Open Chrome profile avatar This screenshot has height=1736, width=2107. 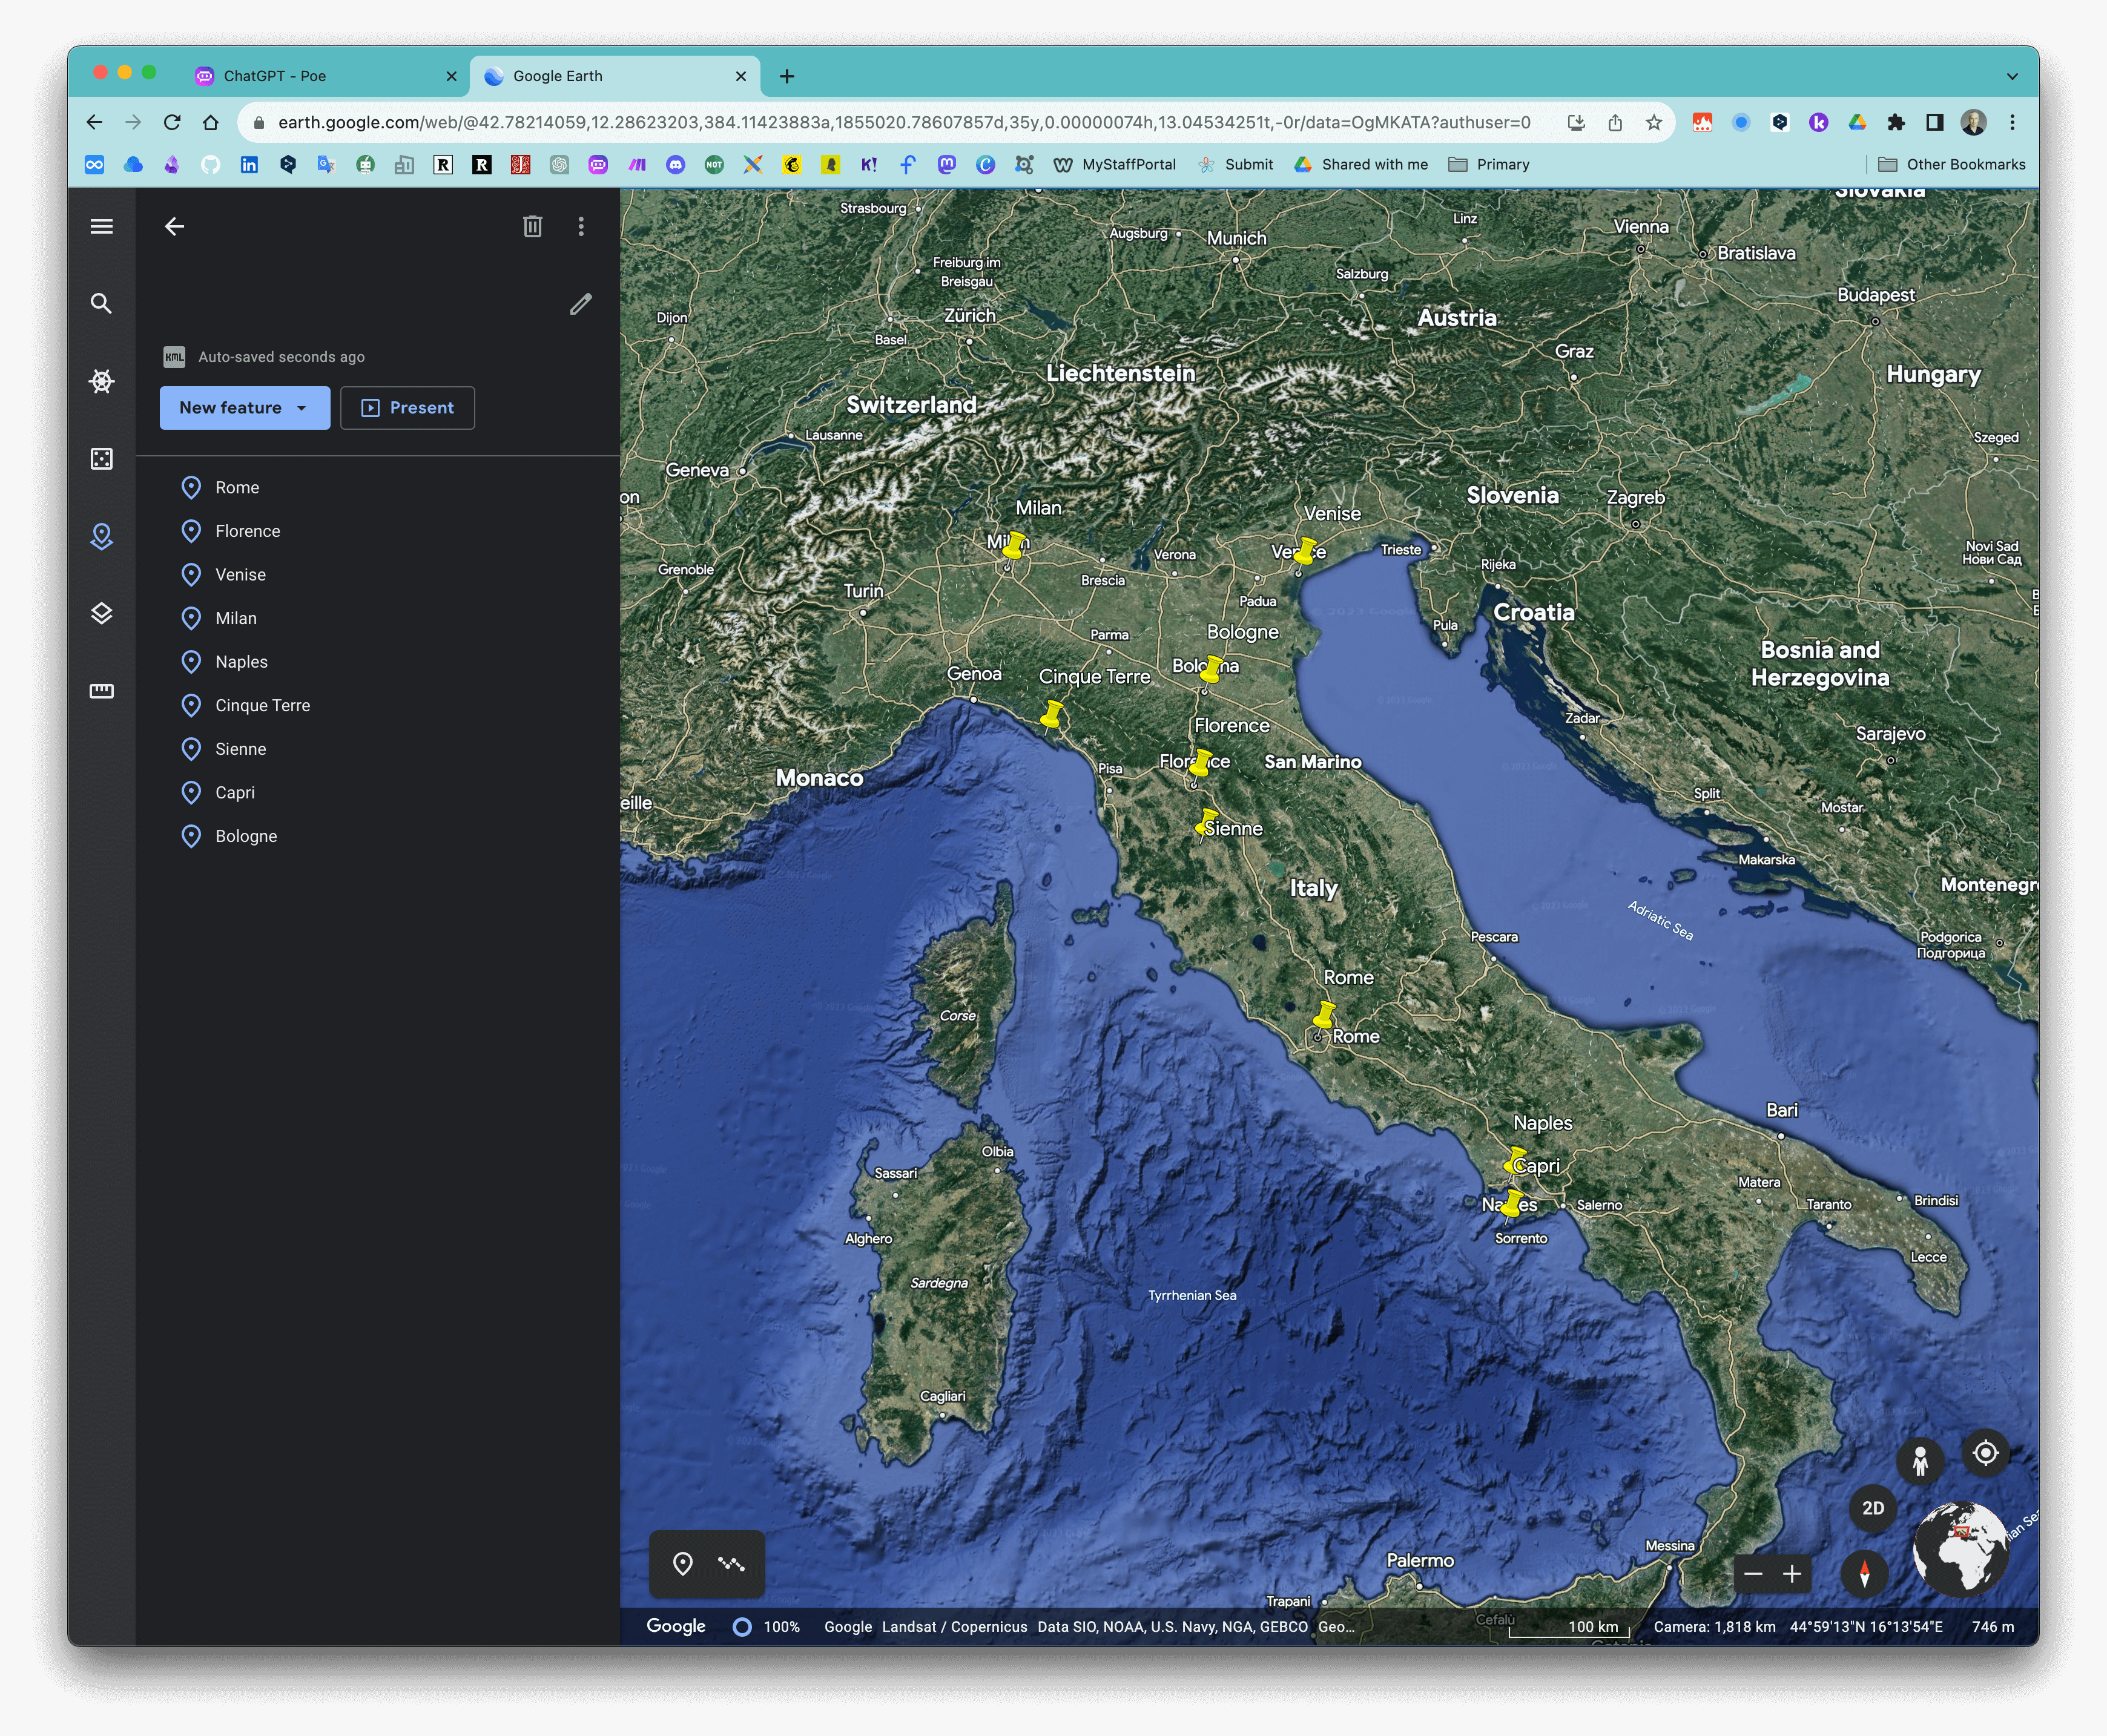(1974, 122)
